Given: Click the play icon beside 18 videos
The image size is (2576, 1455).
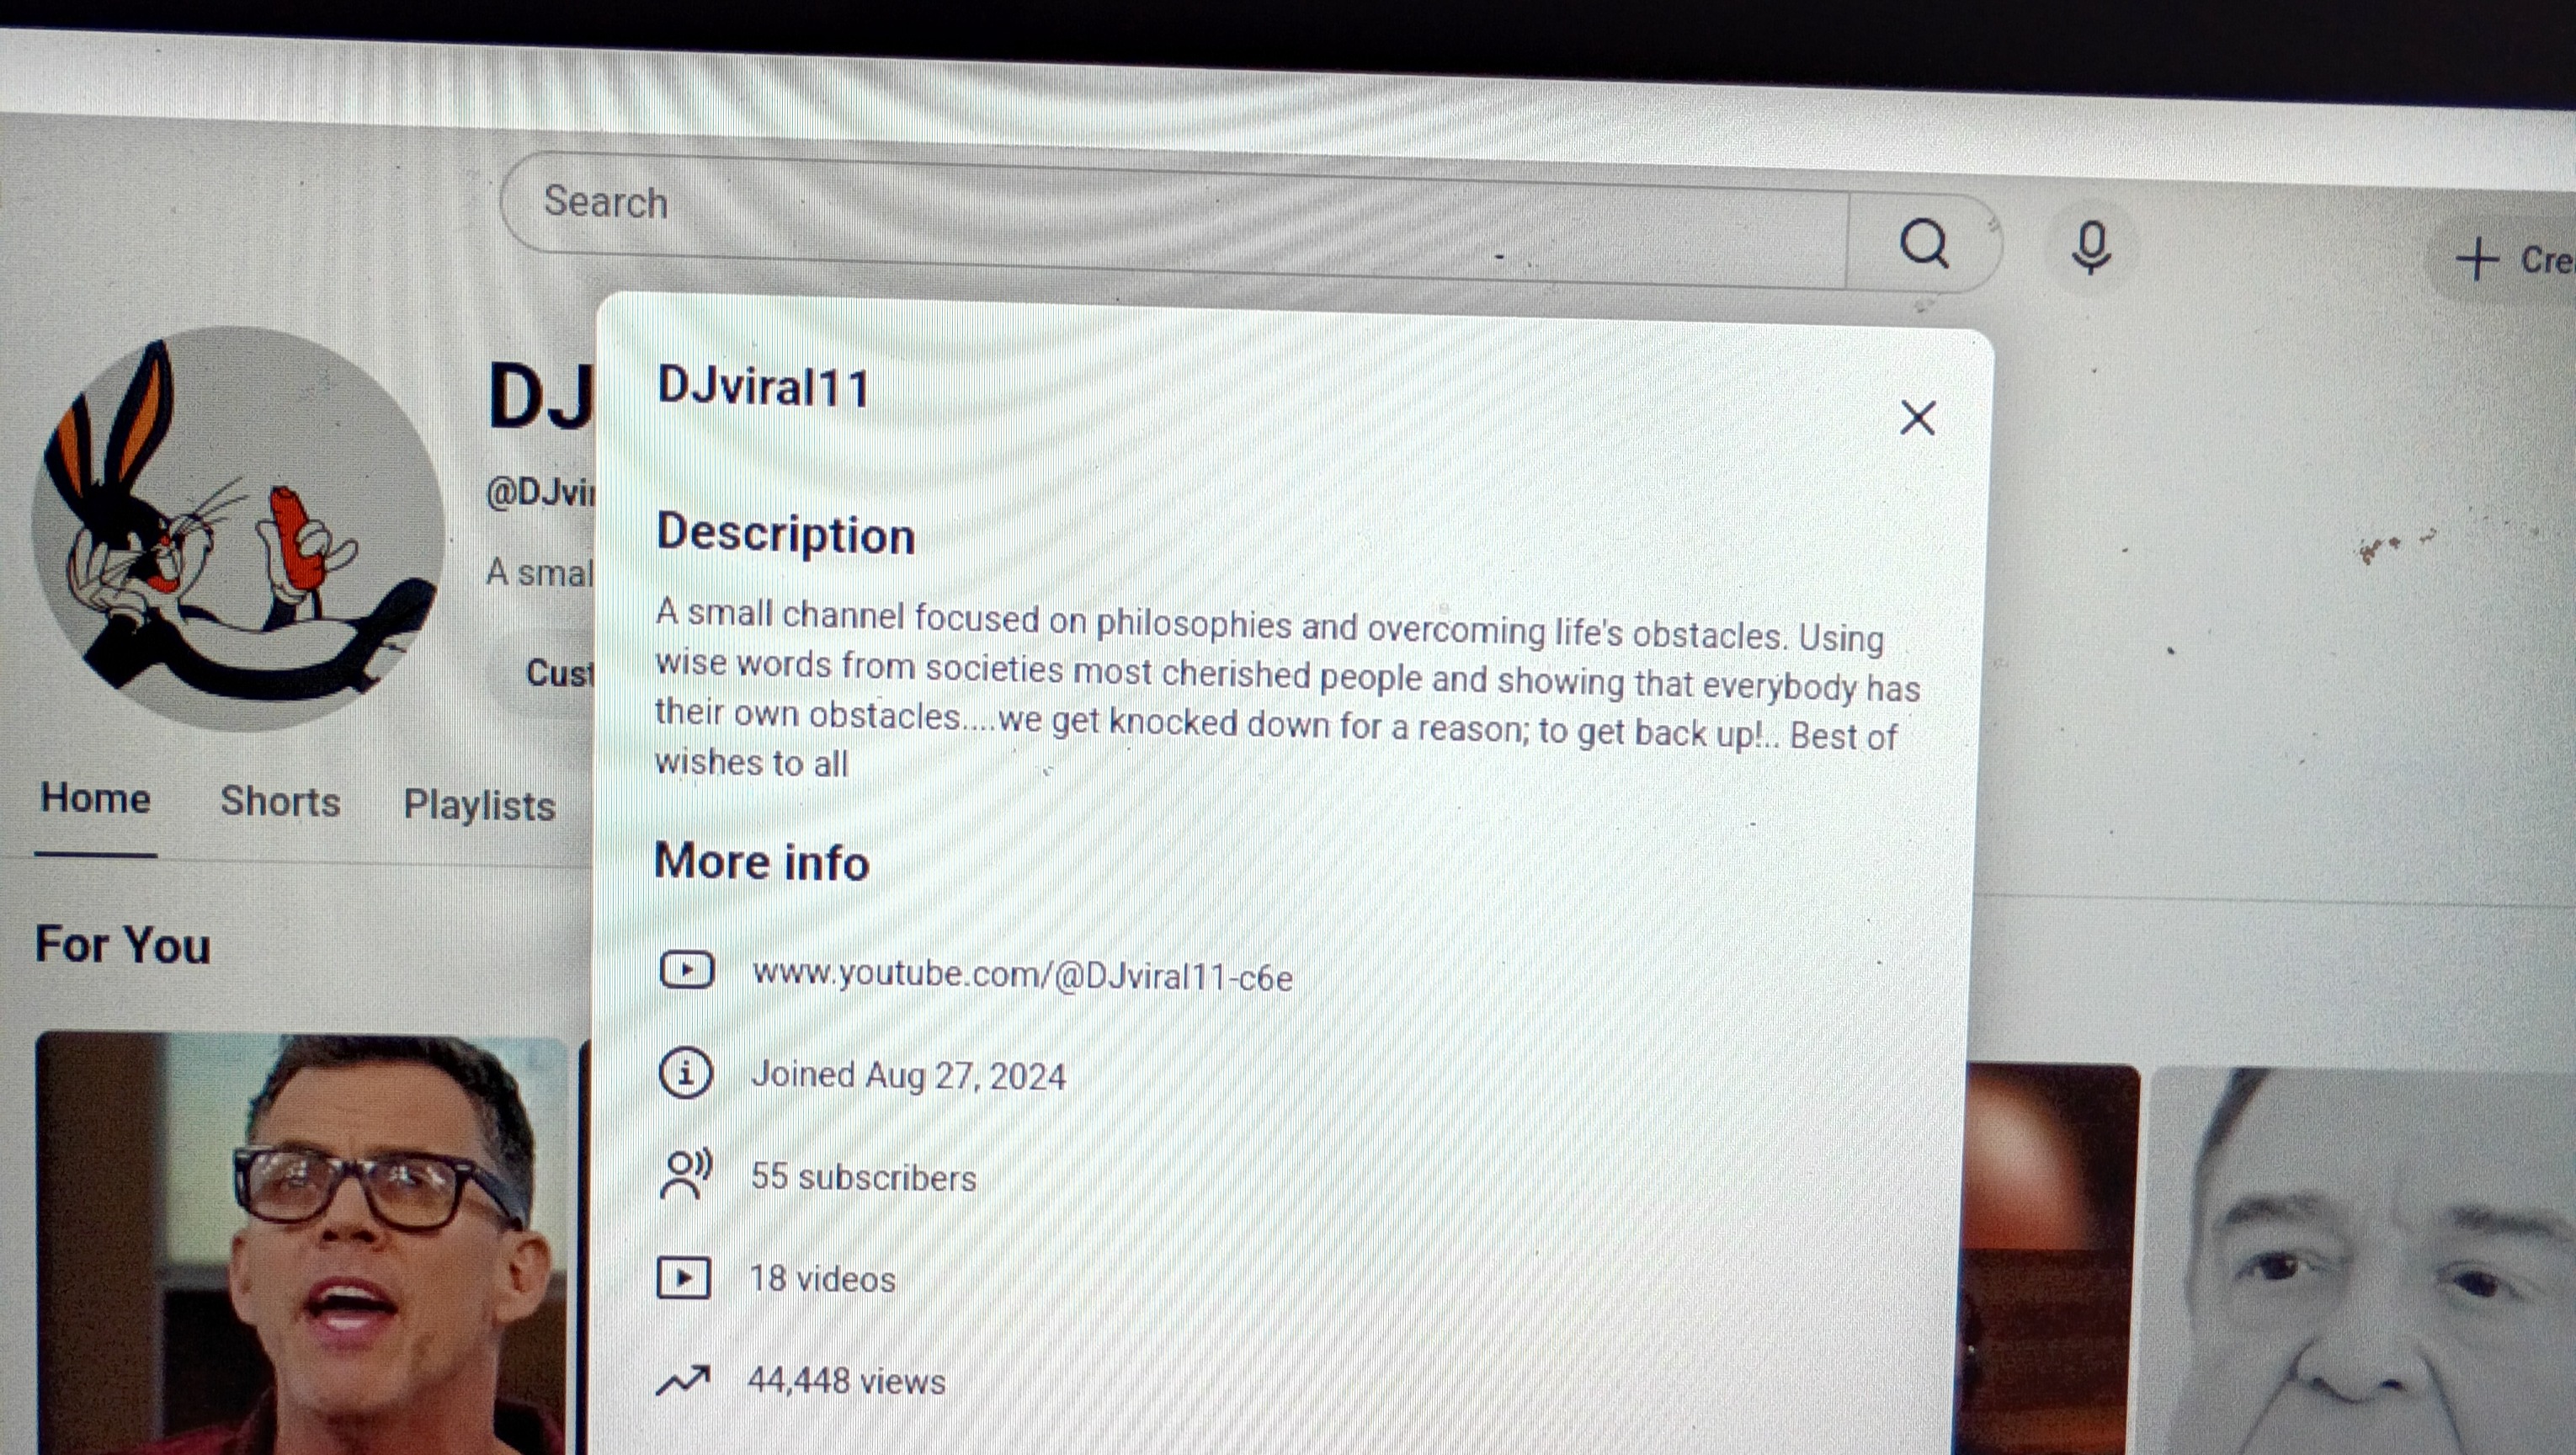Looking at the screenshot, I should coord(684,1277).
